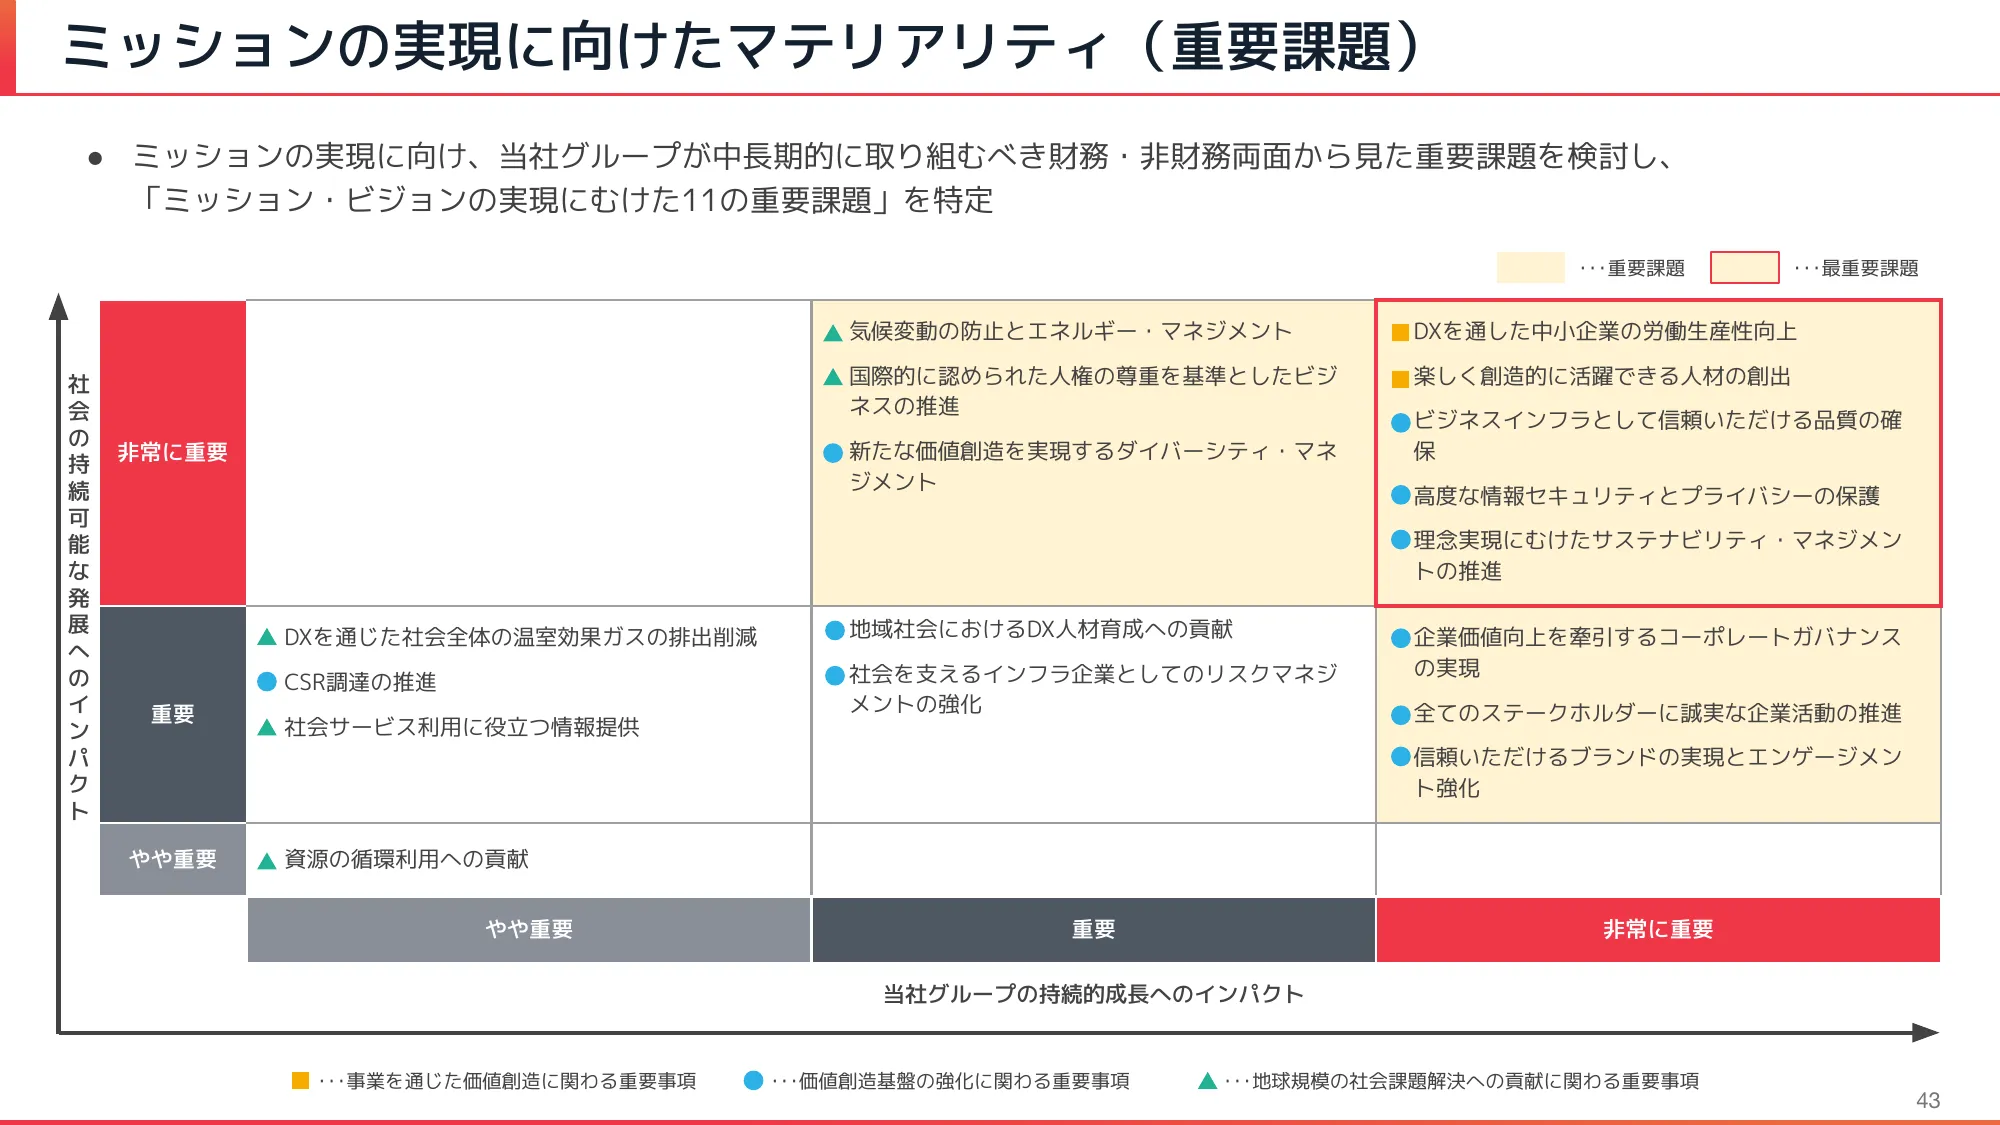Expand the やや重要 row header cell
This screenshot has width=2000, height=1125.
click(x=172, y=858)
